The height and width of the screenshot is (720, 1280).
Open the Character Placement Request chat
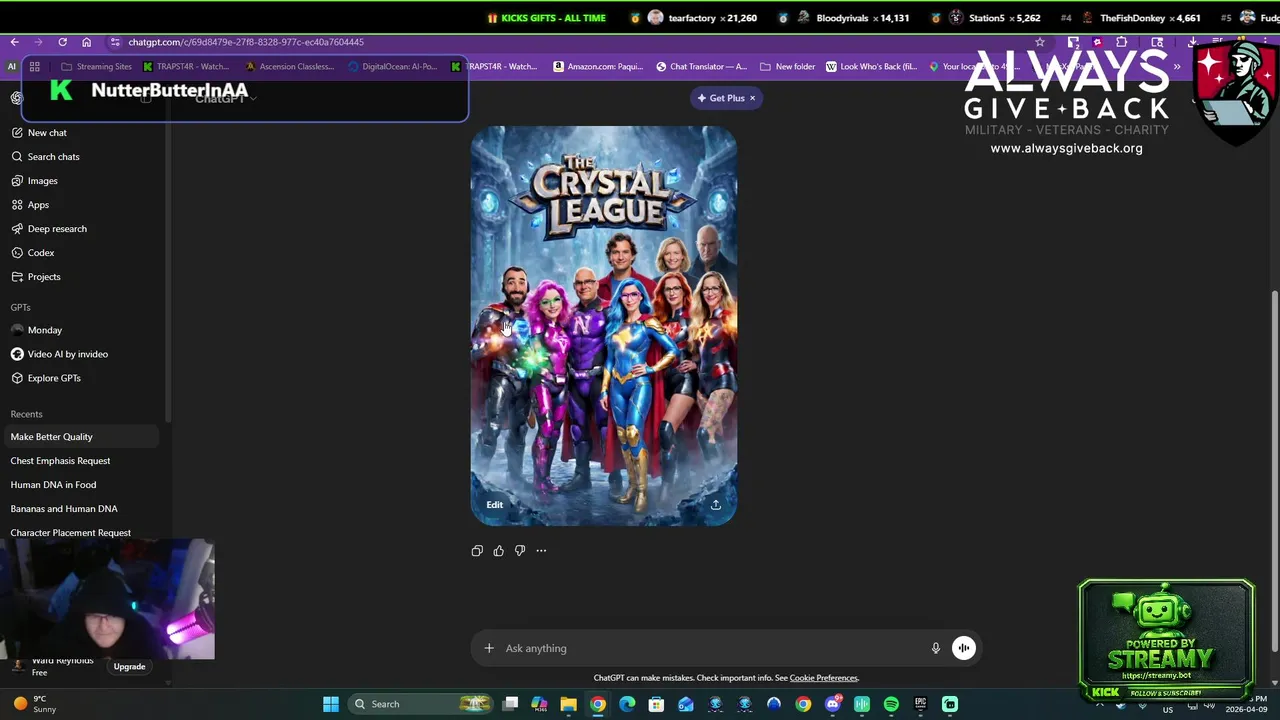[x=80, y=533]
